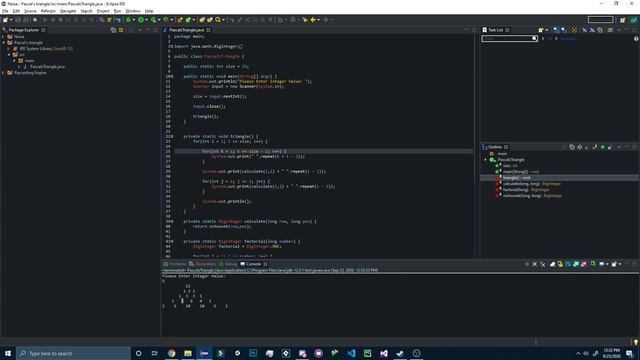
Task: Click the New Java Class icon
Action: (188, 20)
